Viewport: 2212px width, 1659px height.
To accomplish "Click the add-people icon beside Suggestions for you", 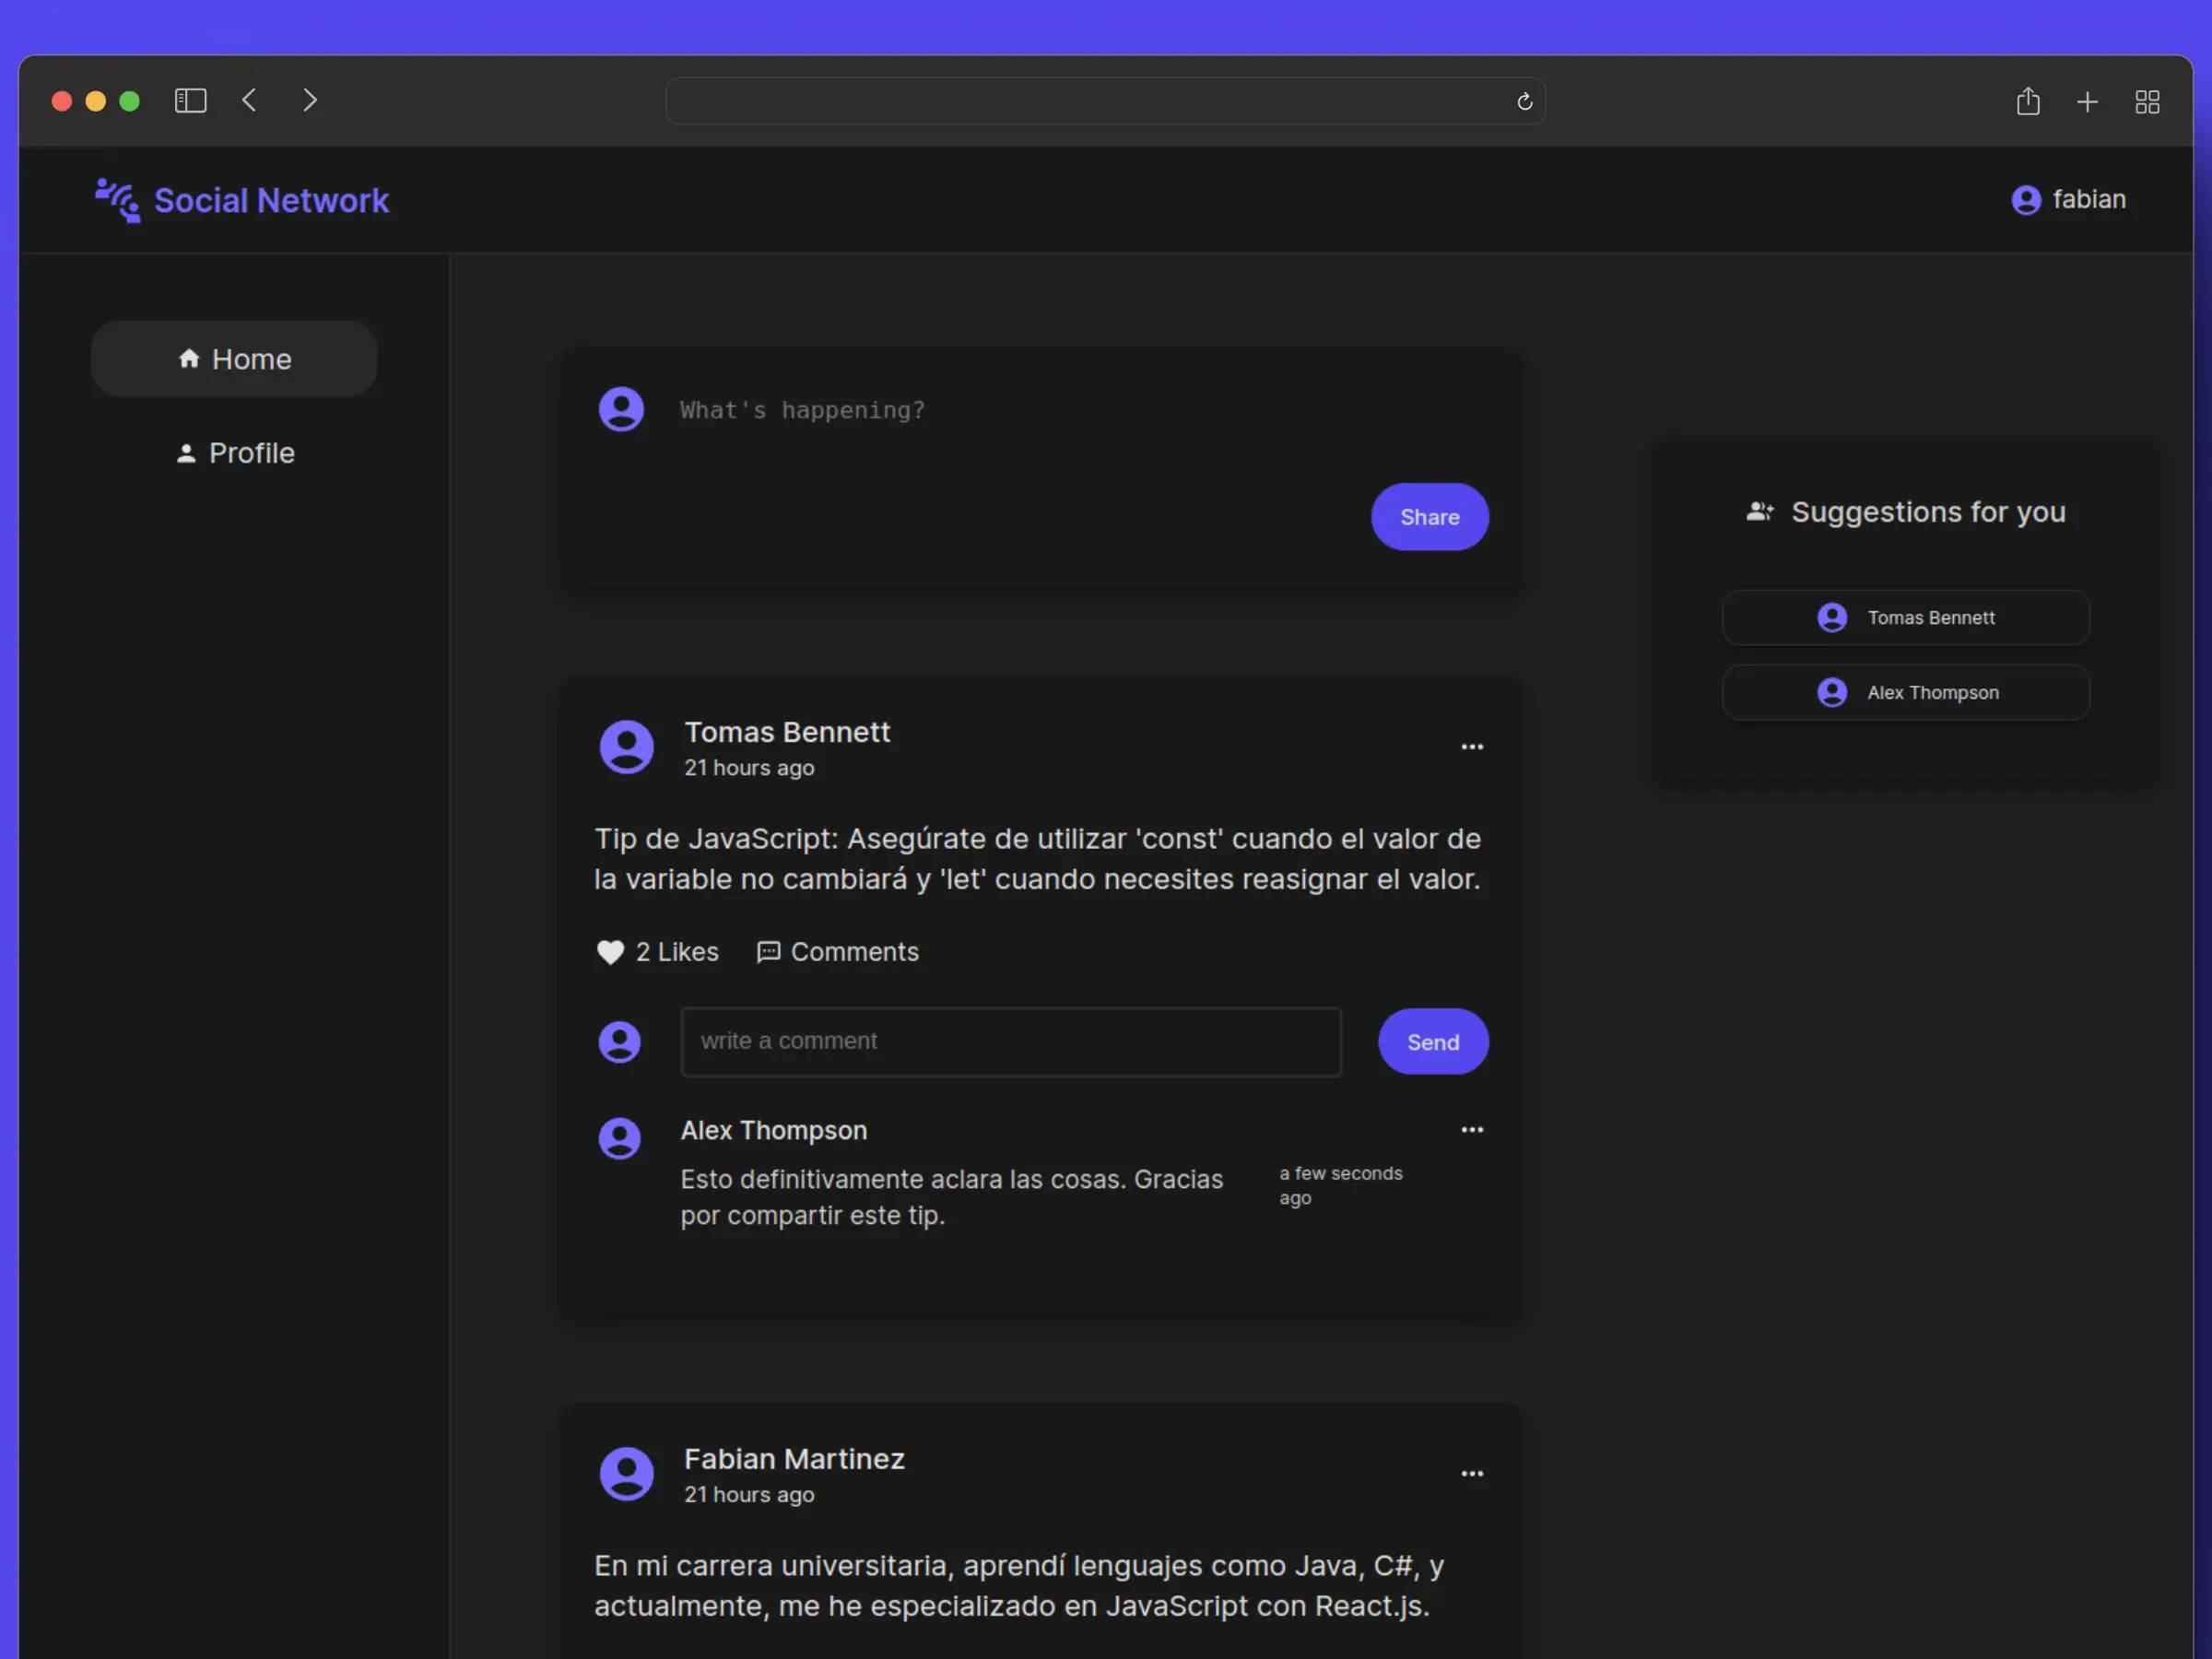I will [1759, 512].
